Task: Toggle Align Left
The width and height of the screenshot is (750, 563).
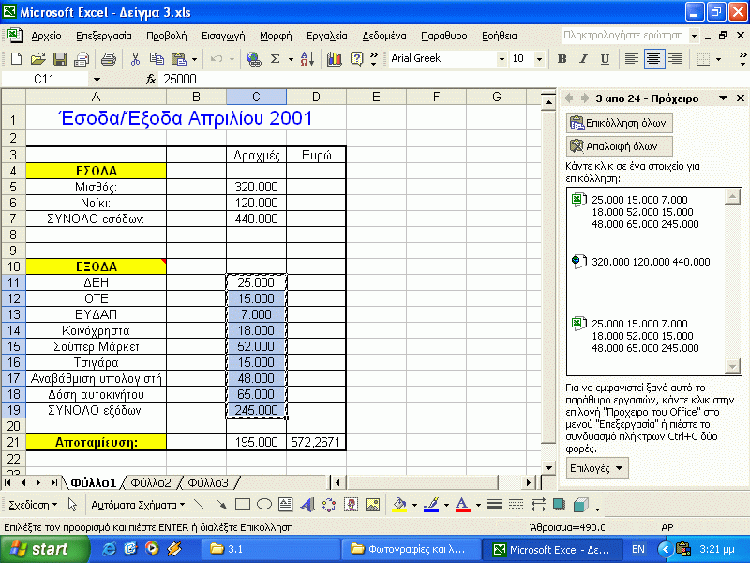Action: pos(631,59)
